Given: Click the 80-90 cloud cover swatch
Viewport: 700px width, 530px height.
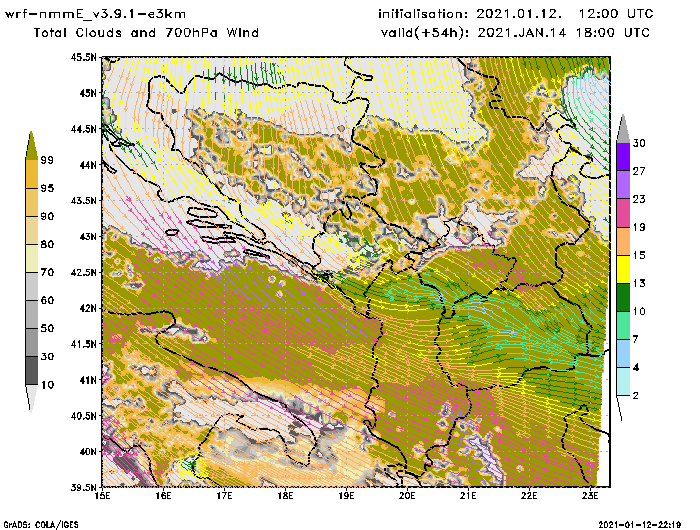Looking at the screenshot, I should (x=32, y=230).
